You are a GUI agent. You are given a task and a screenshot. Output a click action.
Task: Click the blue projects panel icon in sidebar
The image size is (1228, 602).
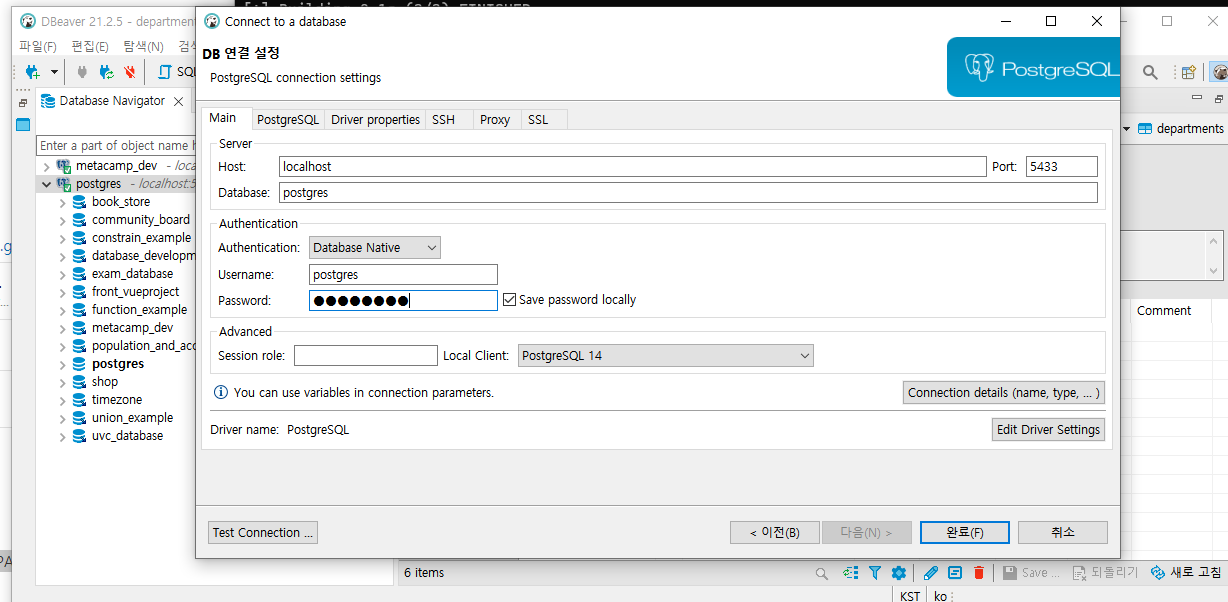(x=22, y=125)
